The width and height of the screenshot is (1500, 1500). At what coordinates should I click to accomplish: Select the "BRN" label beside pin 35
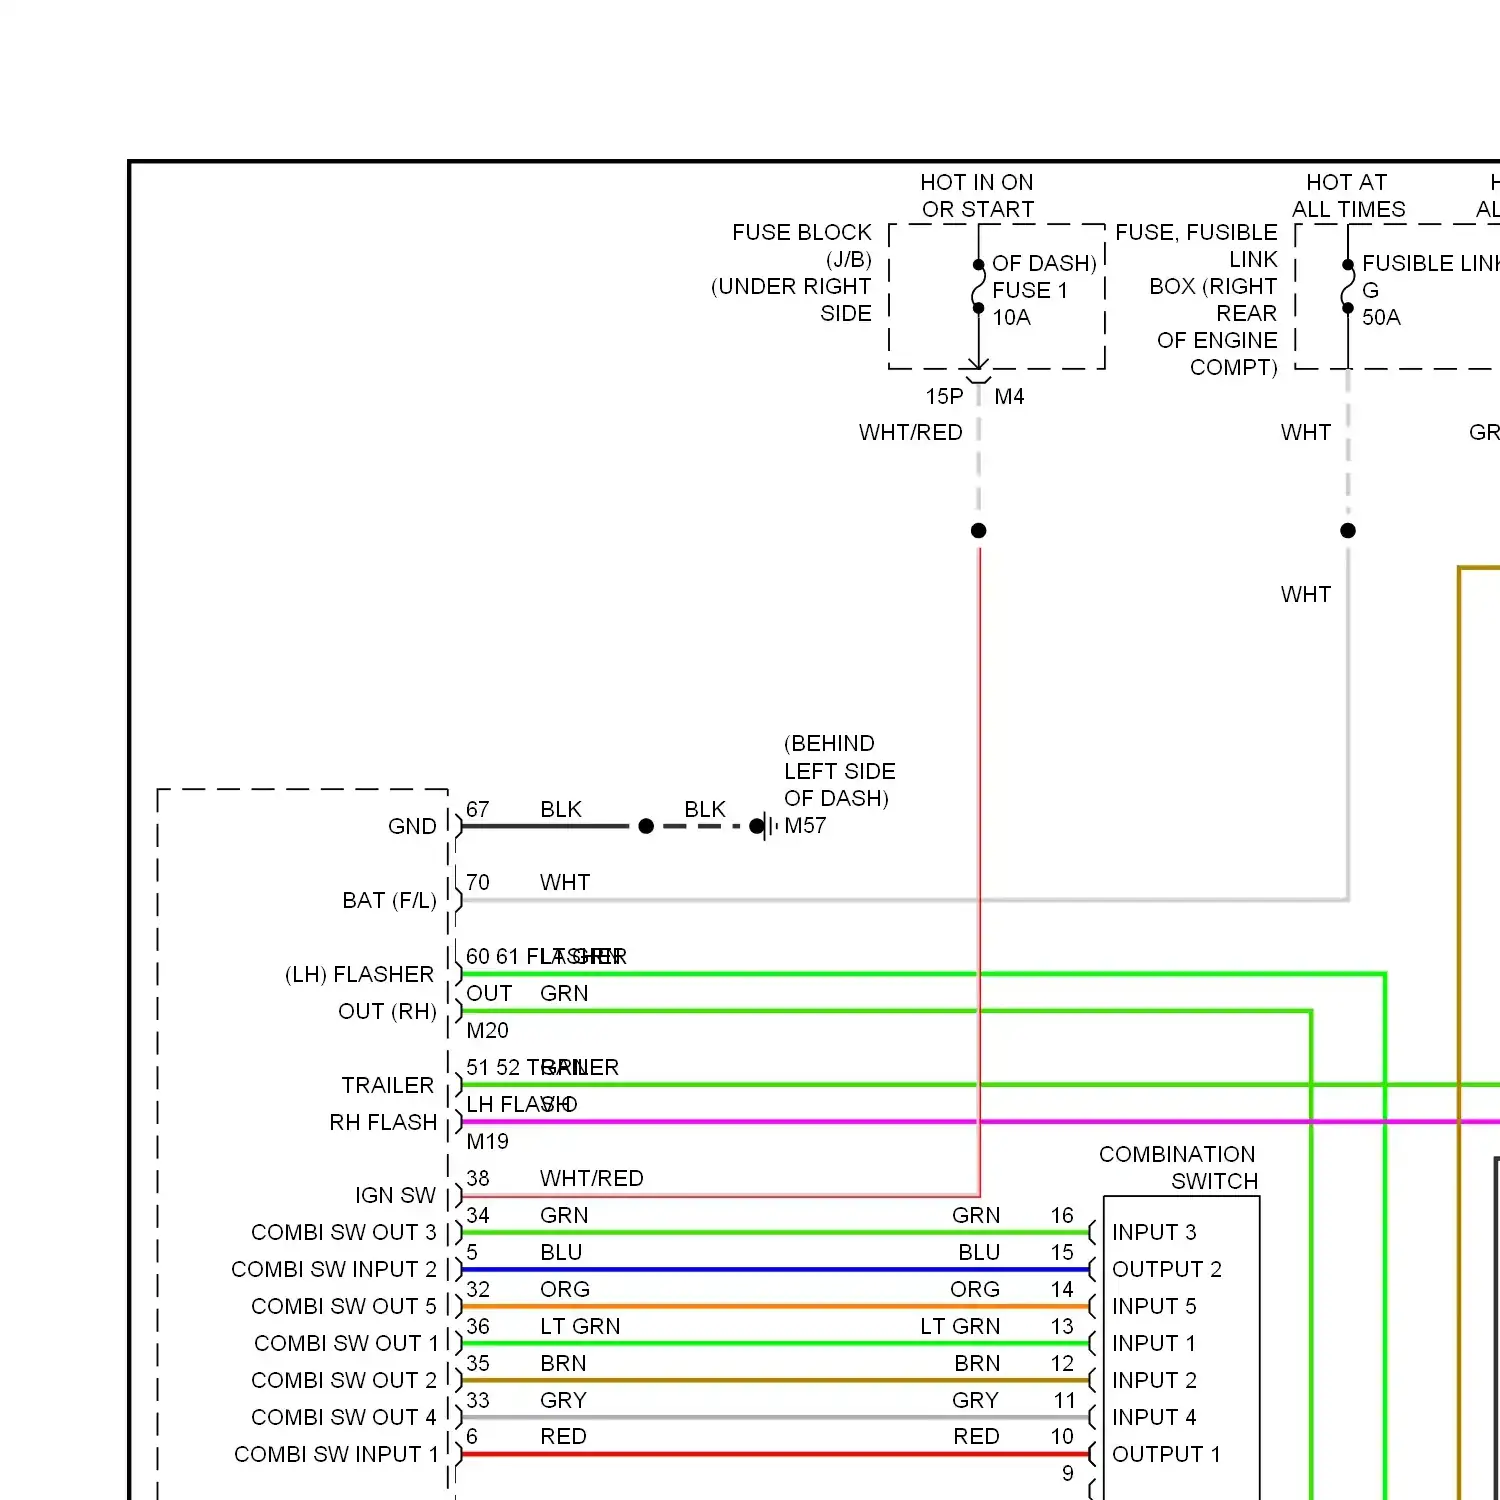pos(563,1363)
